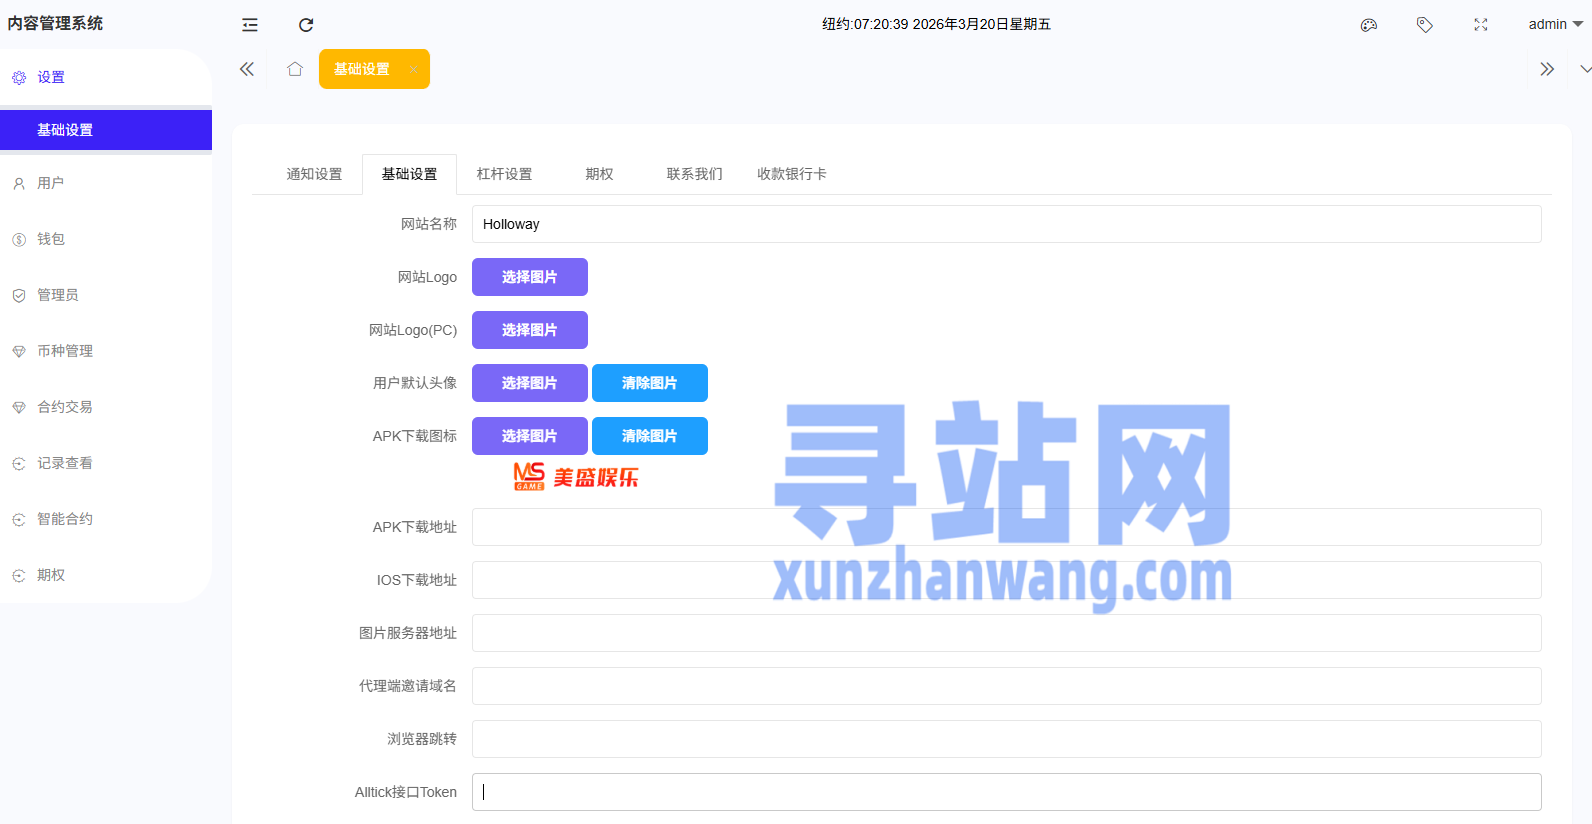Open the admin user dropdown
Screen dimensions: 1592x824
coord(1554,24)
